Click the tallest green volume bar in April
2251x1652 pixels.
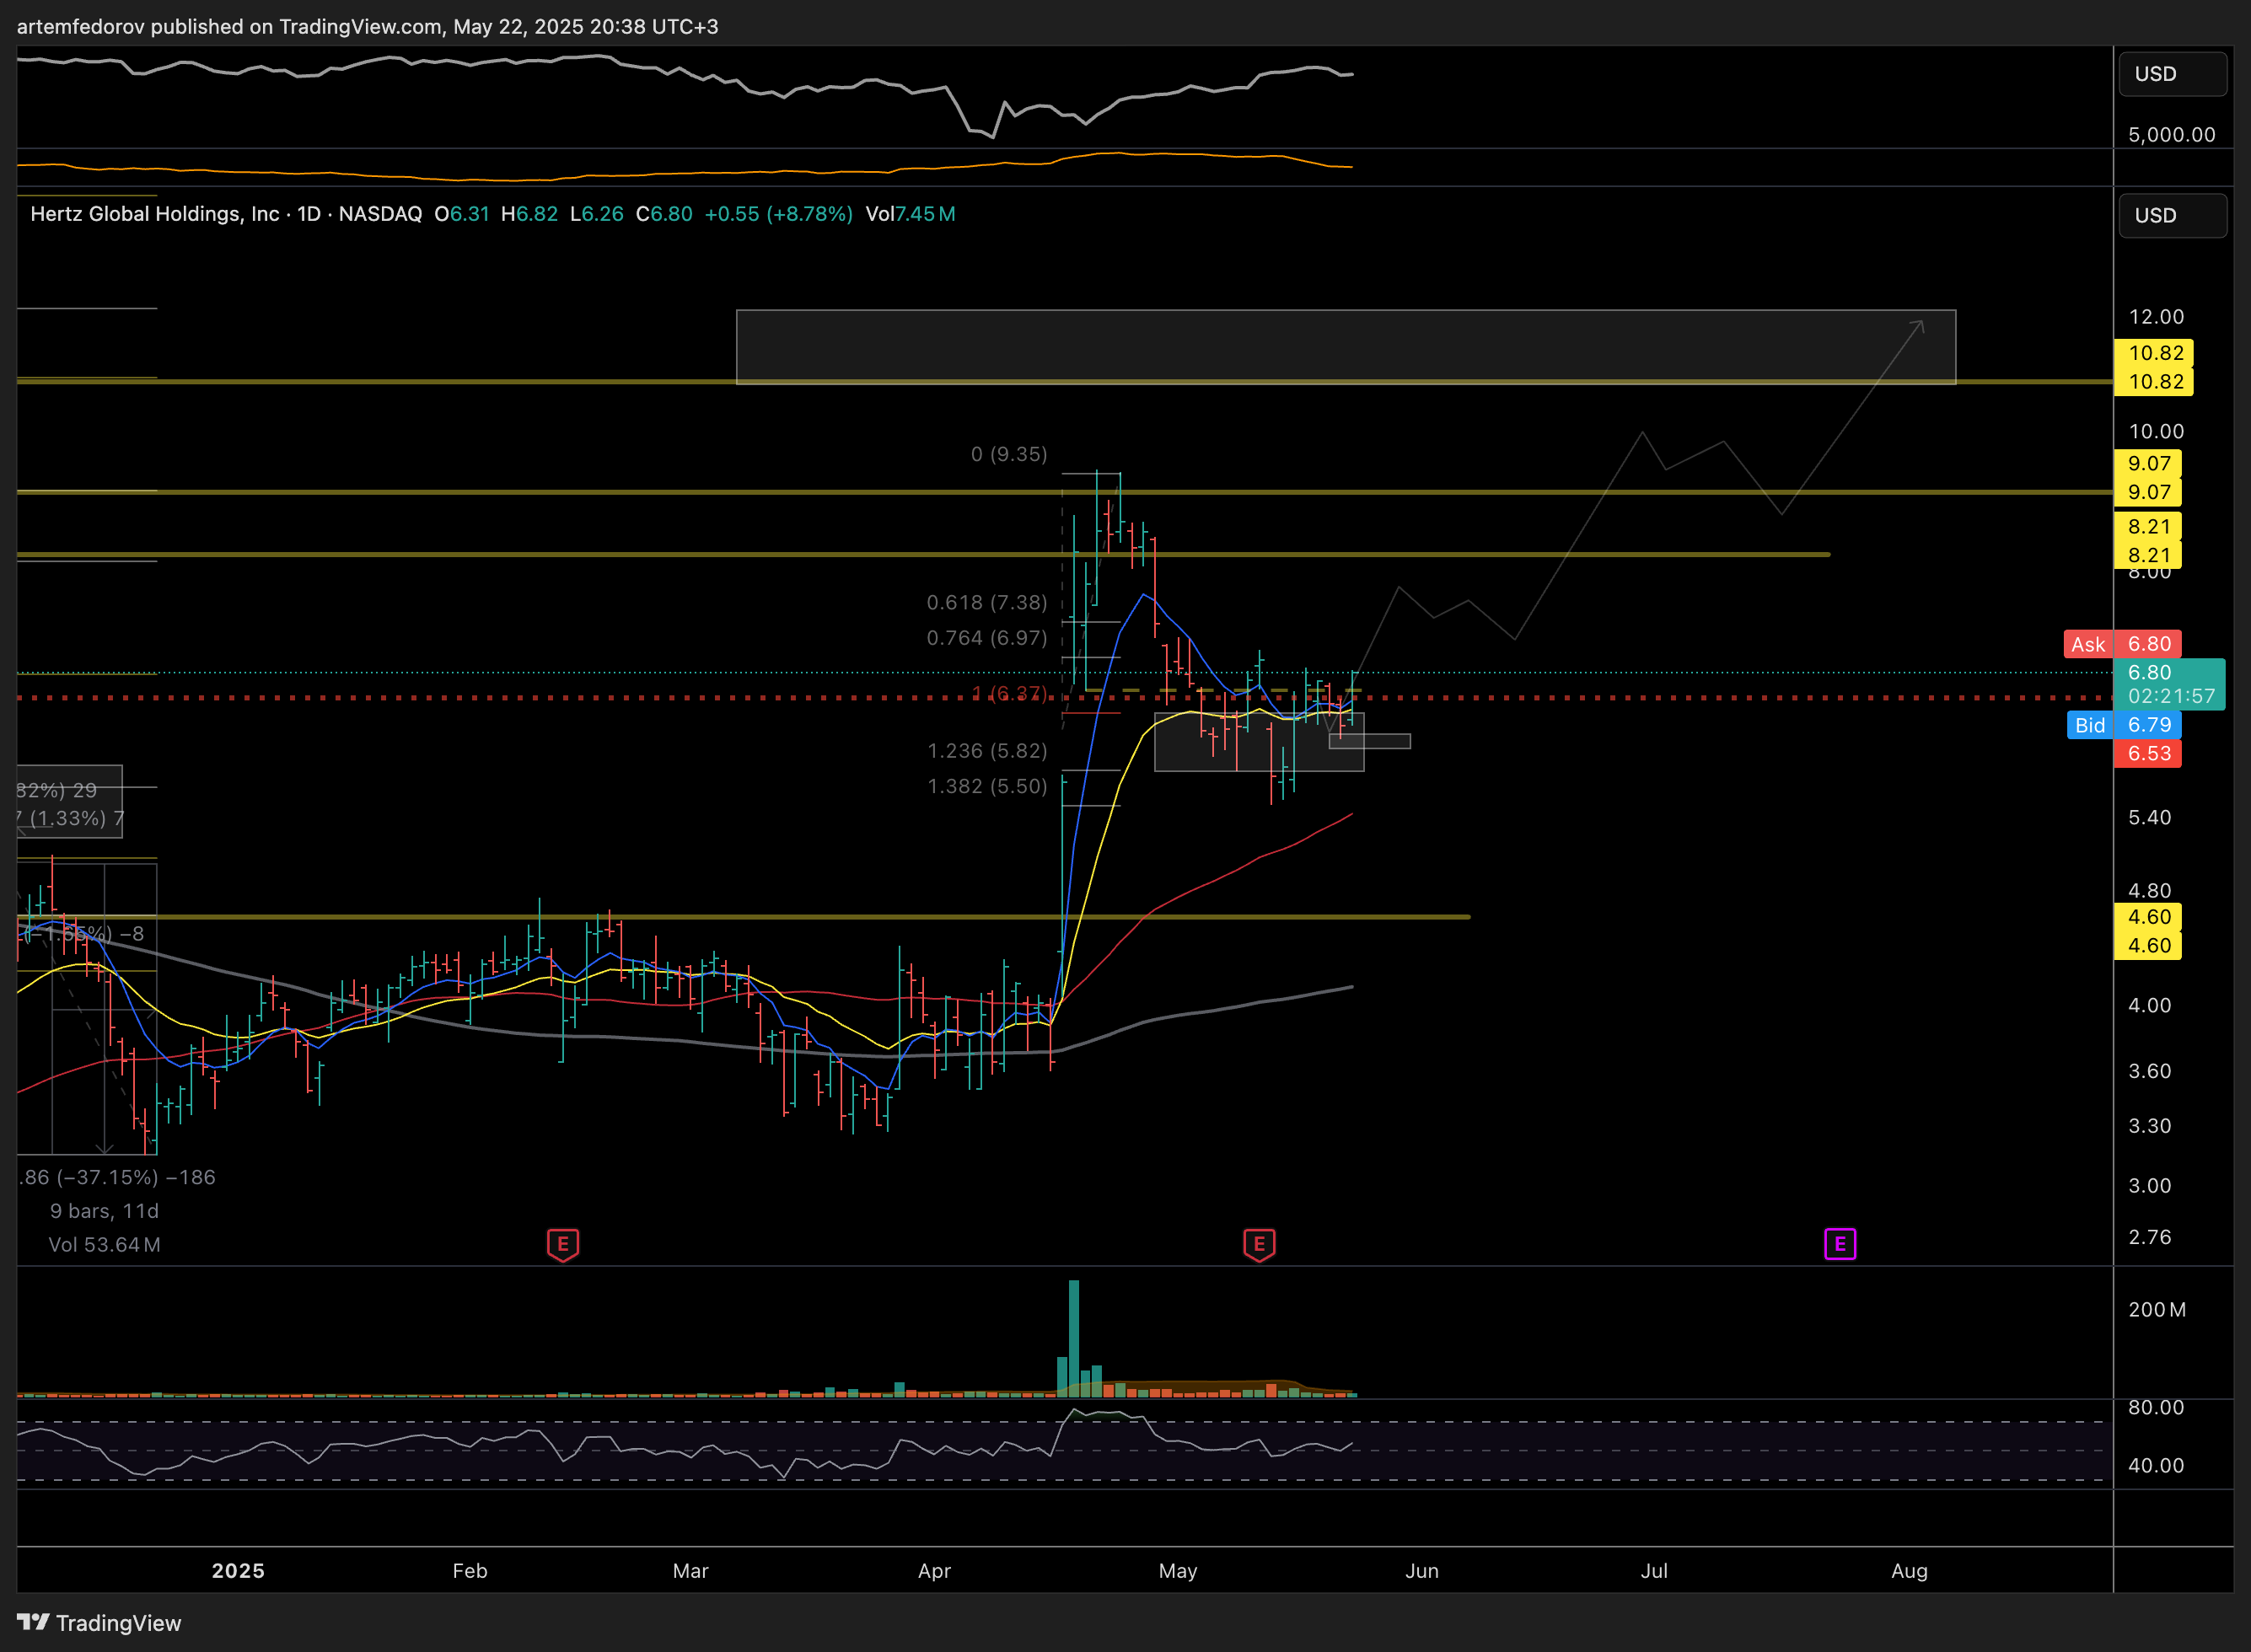click(1074, 1338)
